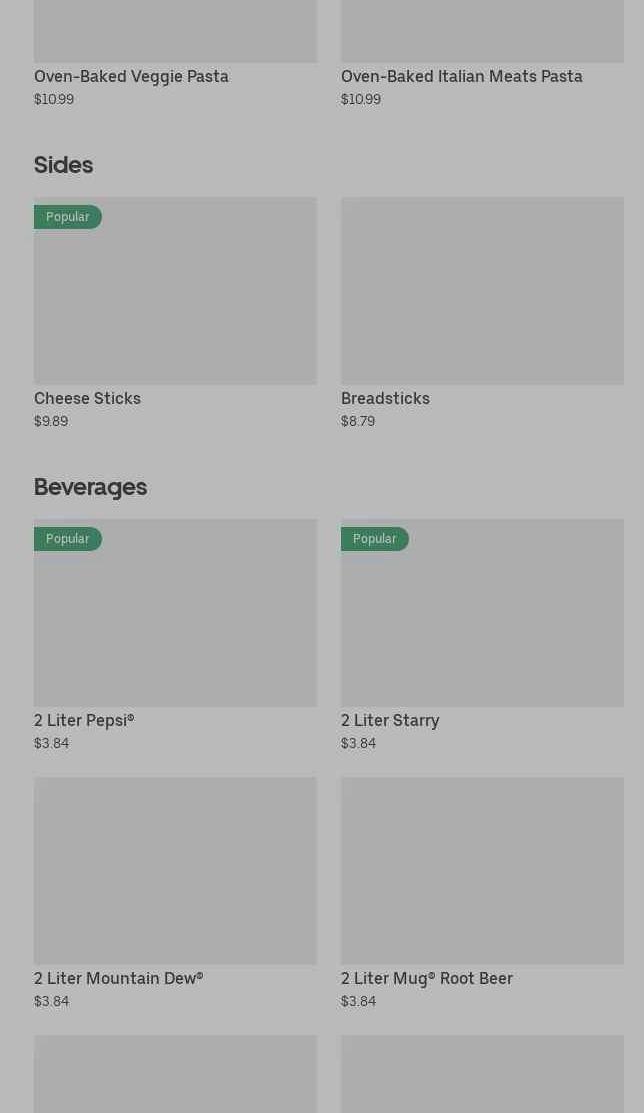This screenshot has width=644, height=1113.
Task: Click the Popular badge on Cheese Sticks
Action: [x=68, y=216]
